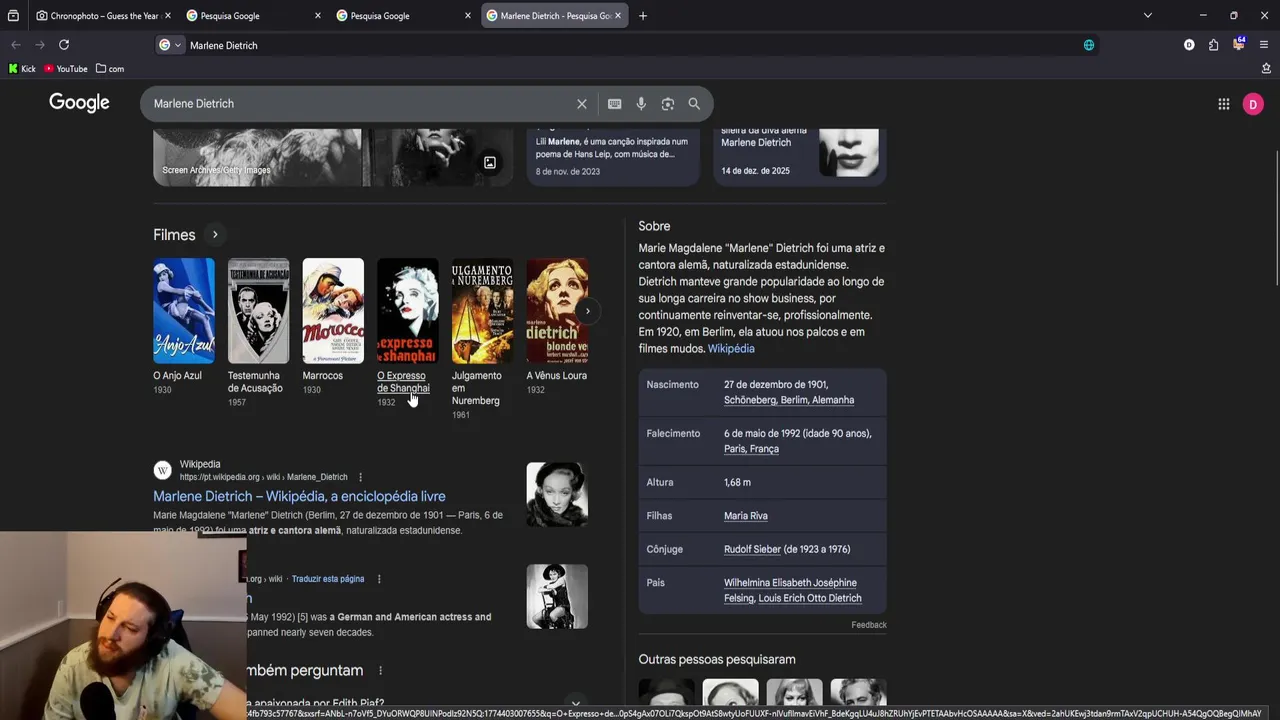Image resolution: width=1280 pixels, height=720 pixels.
Task: Click the Wikipédia link in Sobre
Action: tap(731, 349)
